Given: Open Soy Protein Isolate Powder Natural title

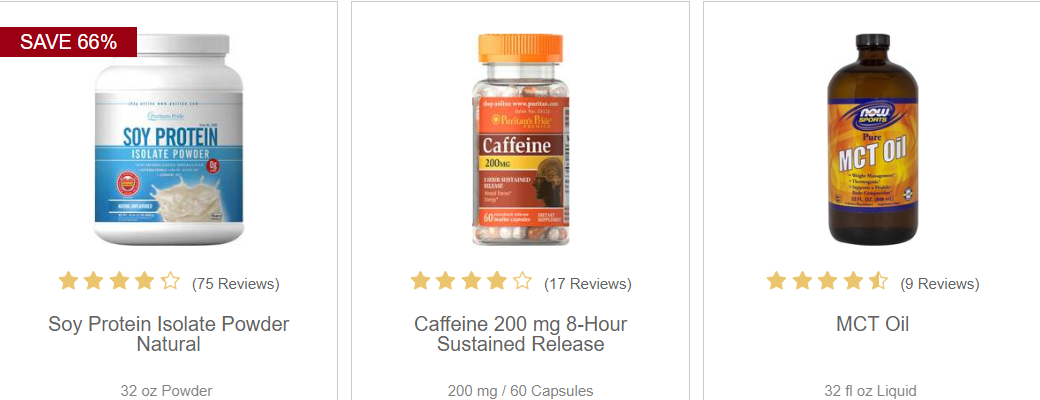Looking at the screenshot, I should (x=168, y=334).
